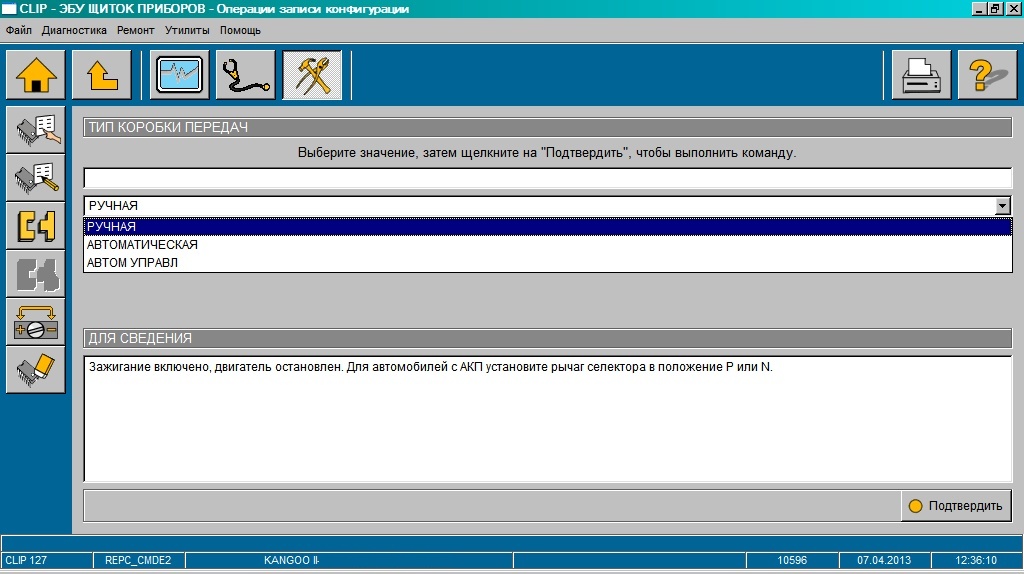Open the Ремонт menu
The image size is (1024, 574).
(x=135, y=30)
